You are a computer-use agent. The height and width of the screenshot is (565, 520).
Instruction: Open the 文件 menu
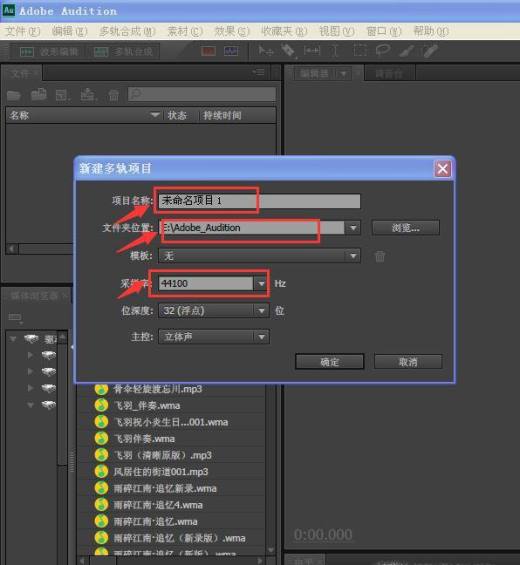click(22, 32)
